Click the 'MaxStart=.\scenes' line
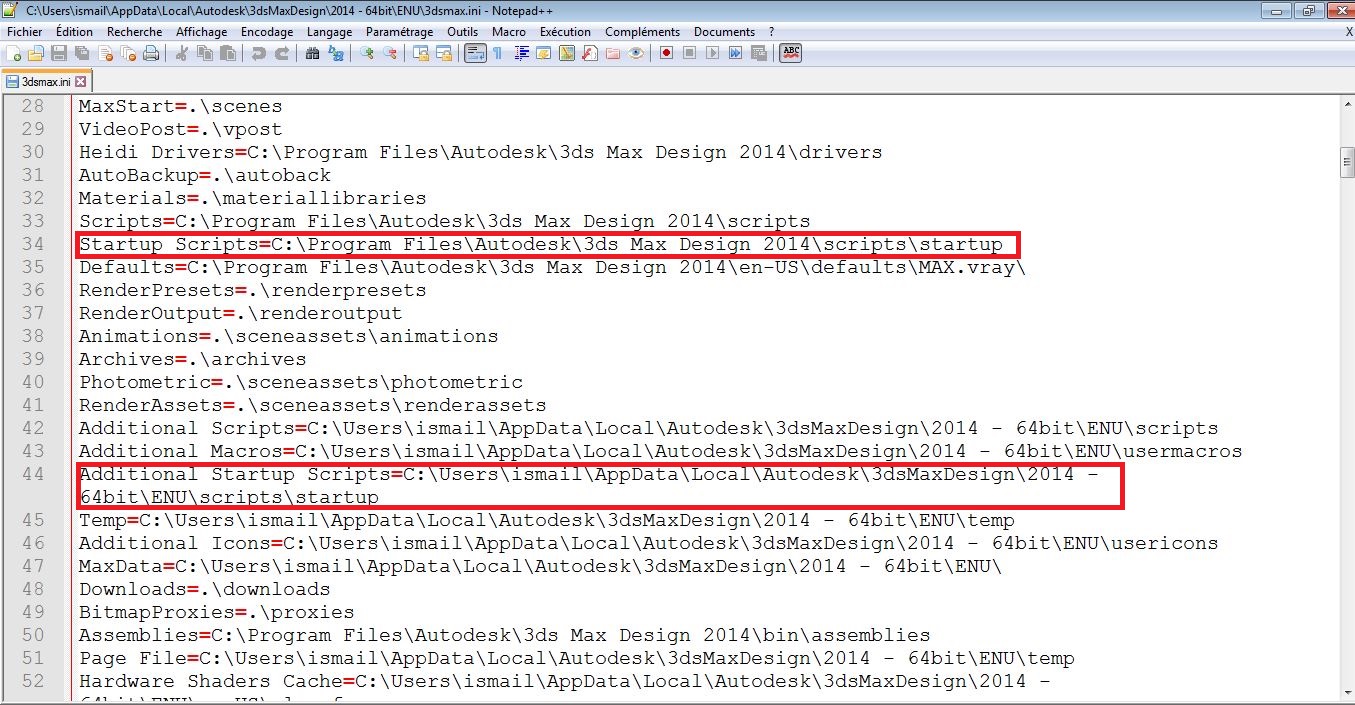 [x=181, y=106]
